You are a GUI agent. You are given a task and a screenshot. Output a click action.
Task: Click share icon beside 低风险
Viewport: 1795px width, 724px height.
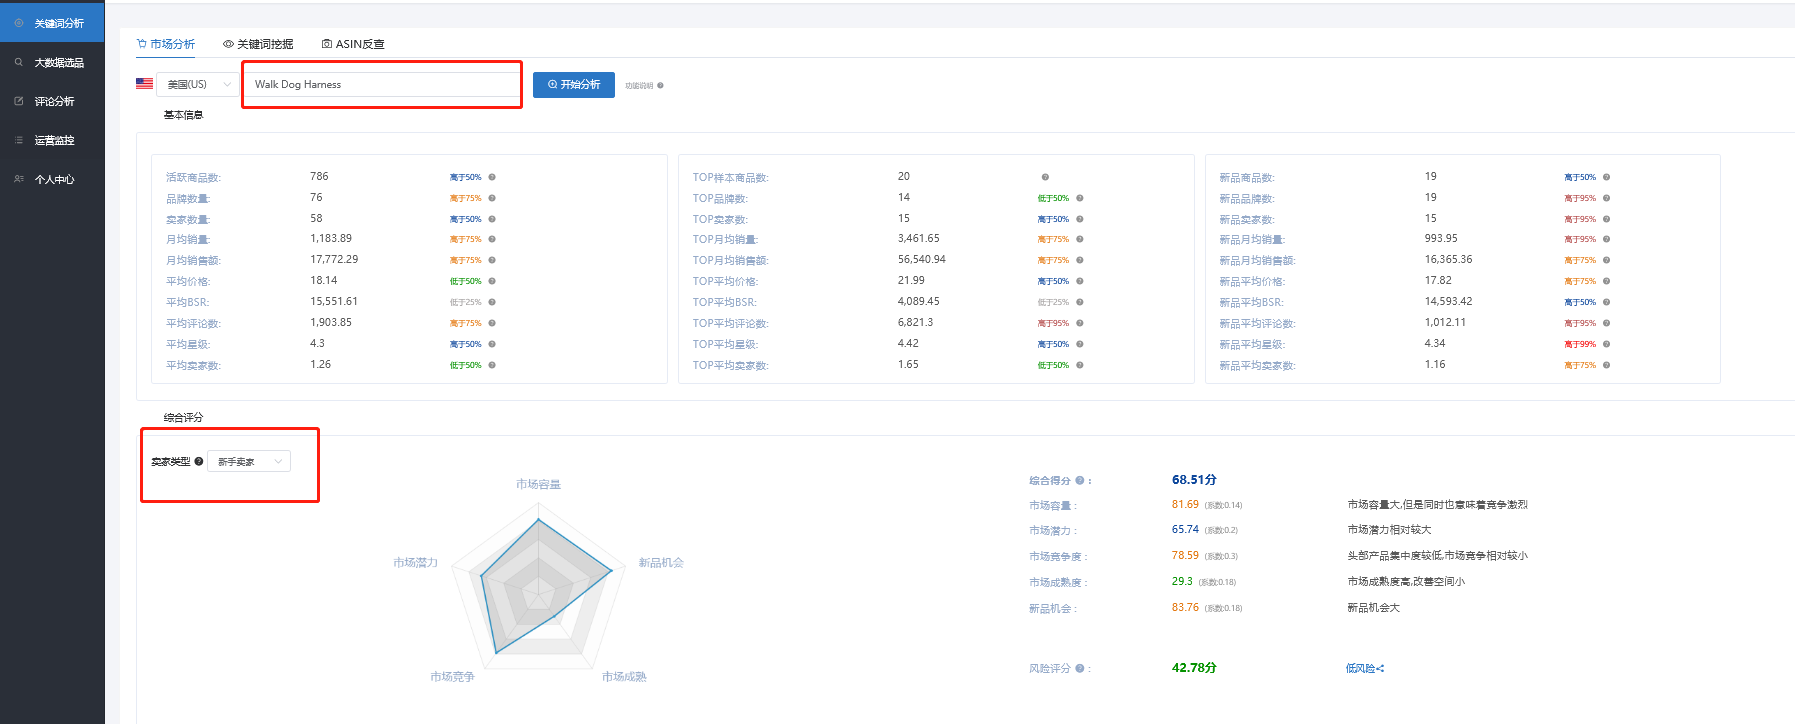pos(1381,669)
